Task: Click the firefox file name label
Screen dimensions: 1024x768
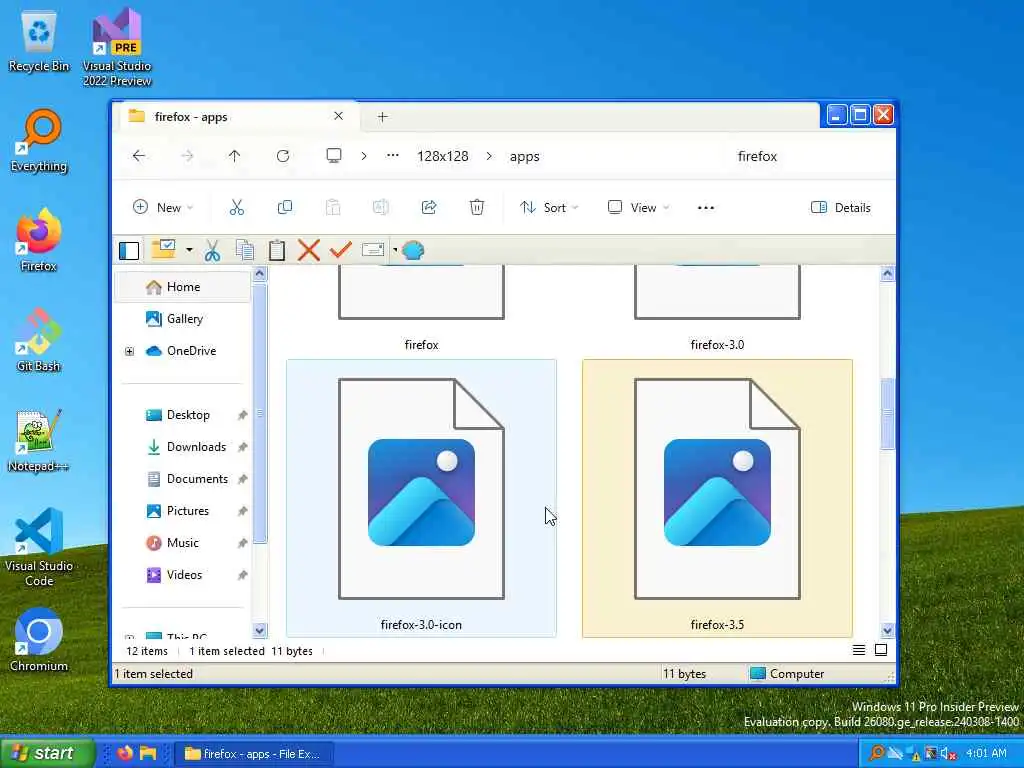Action: pyautogui.click(x=421, y=344)
